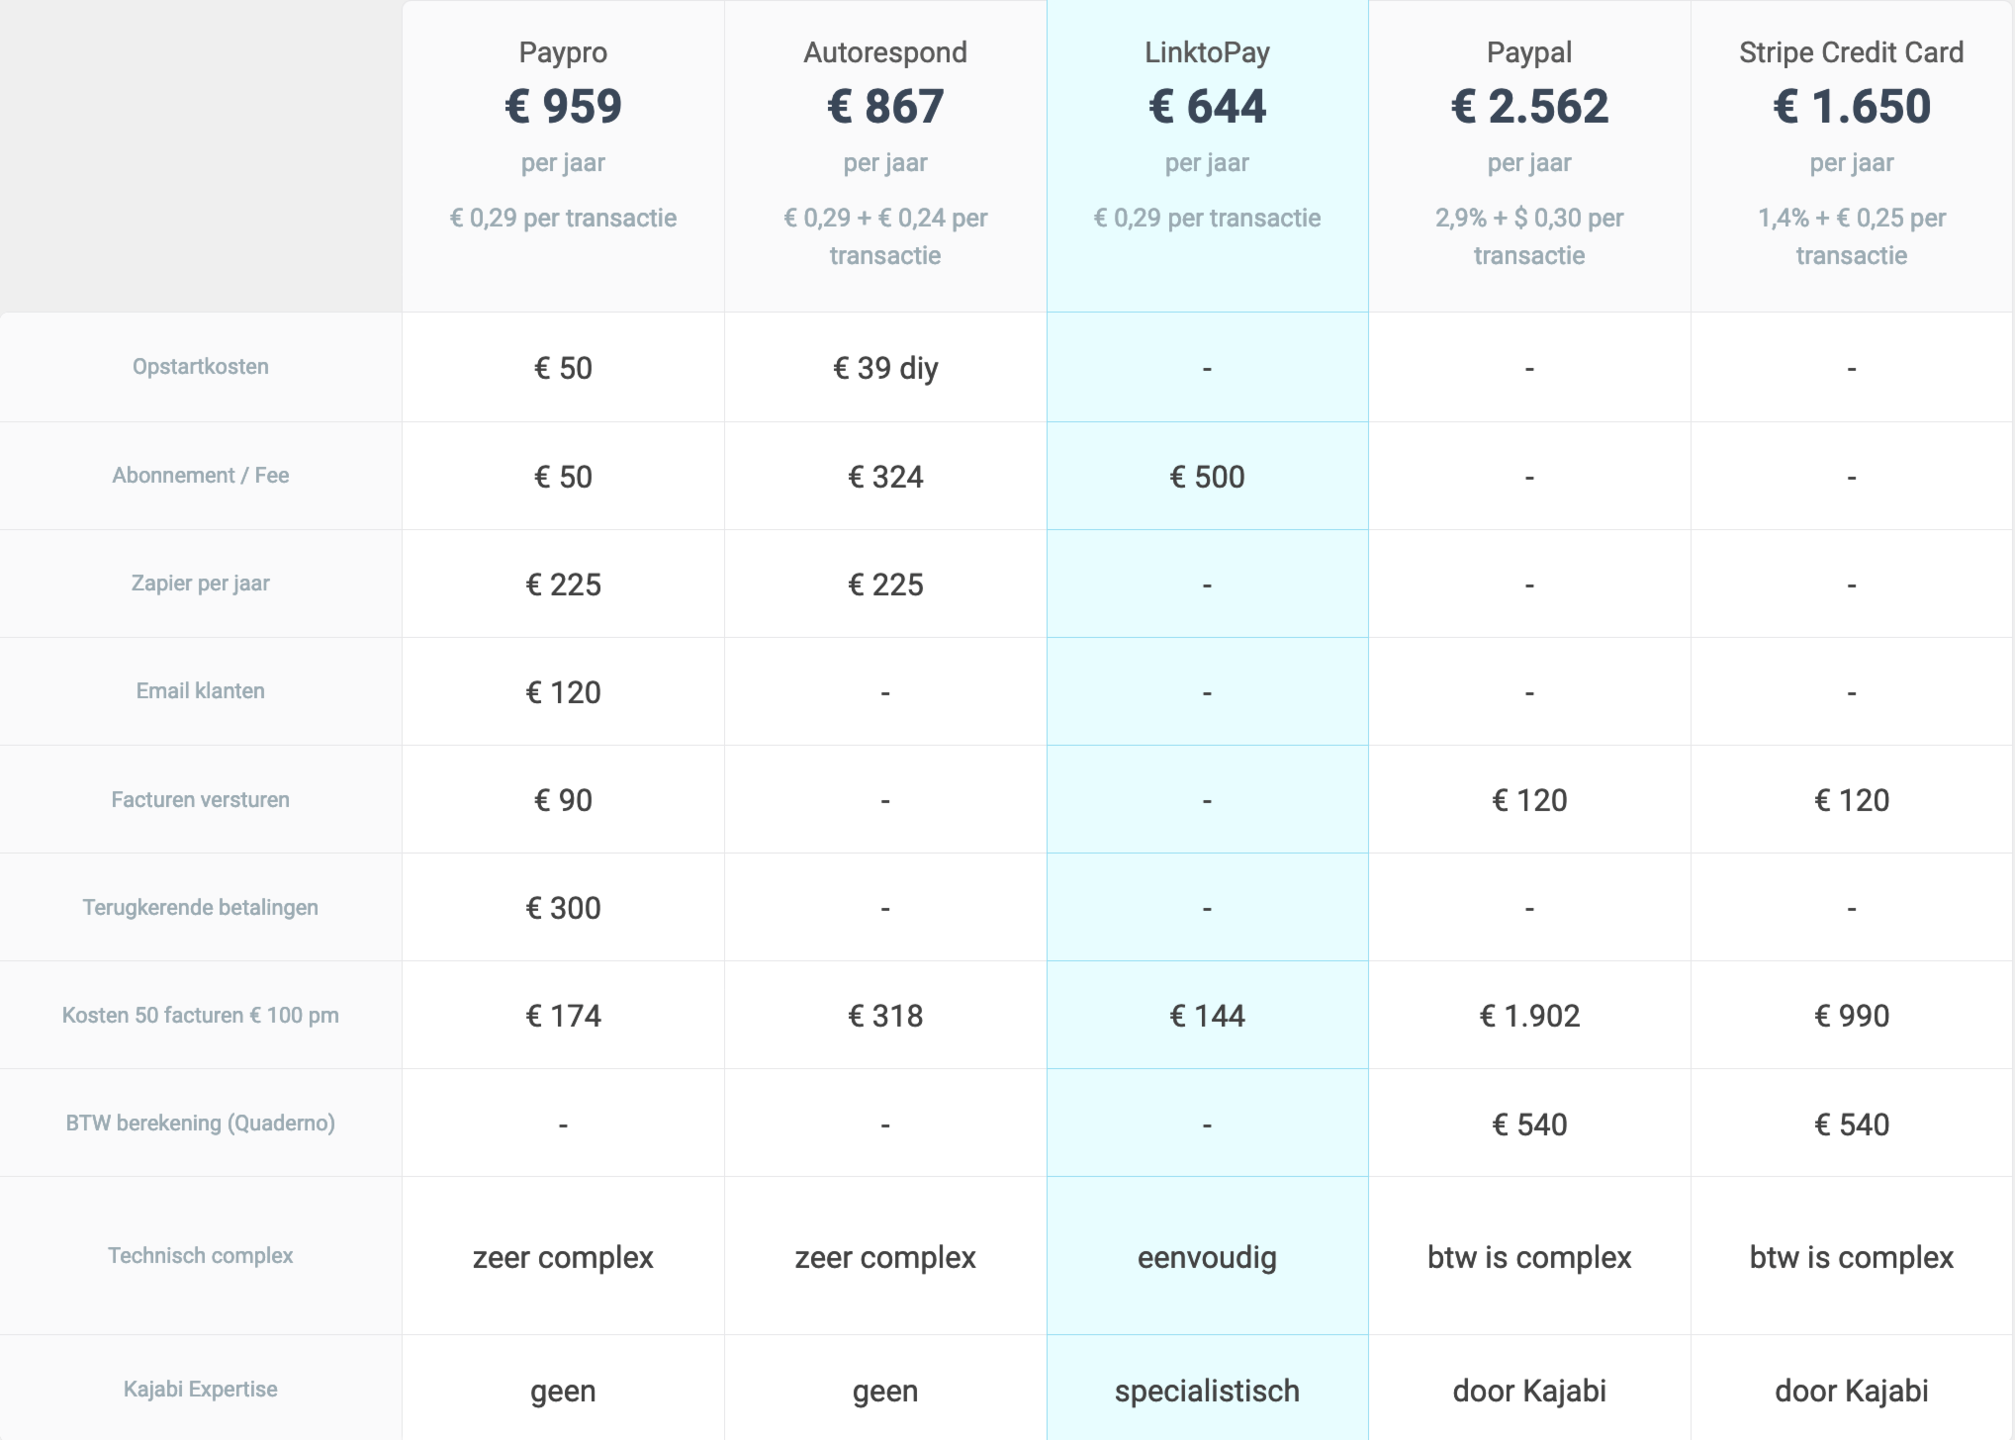Click the € 644 yearly price
The height and width of the screenshot is (1440, 2015).
click(x=1207, y=106)
